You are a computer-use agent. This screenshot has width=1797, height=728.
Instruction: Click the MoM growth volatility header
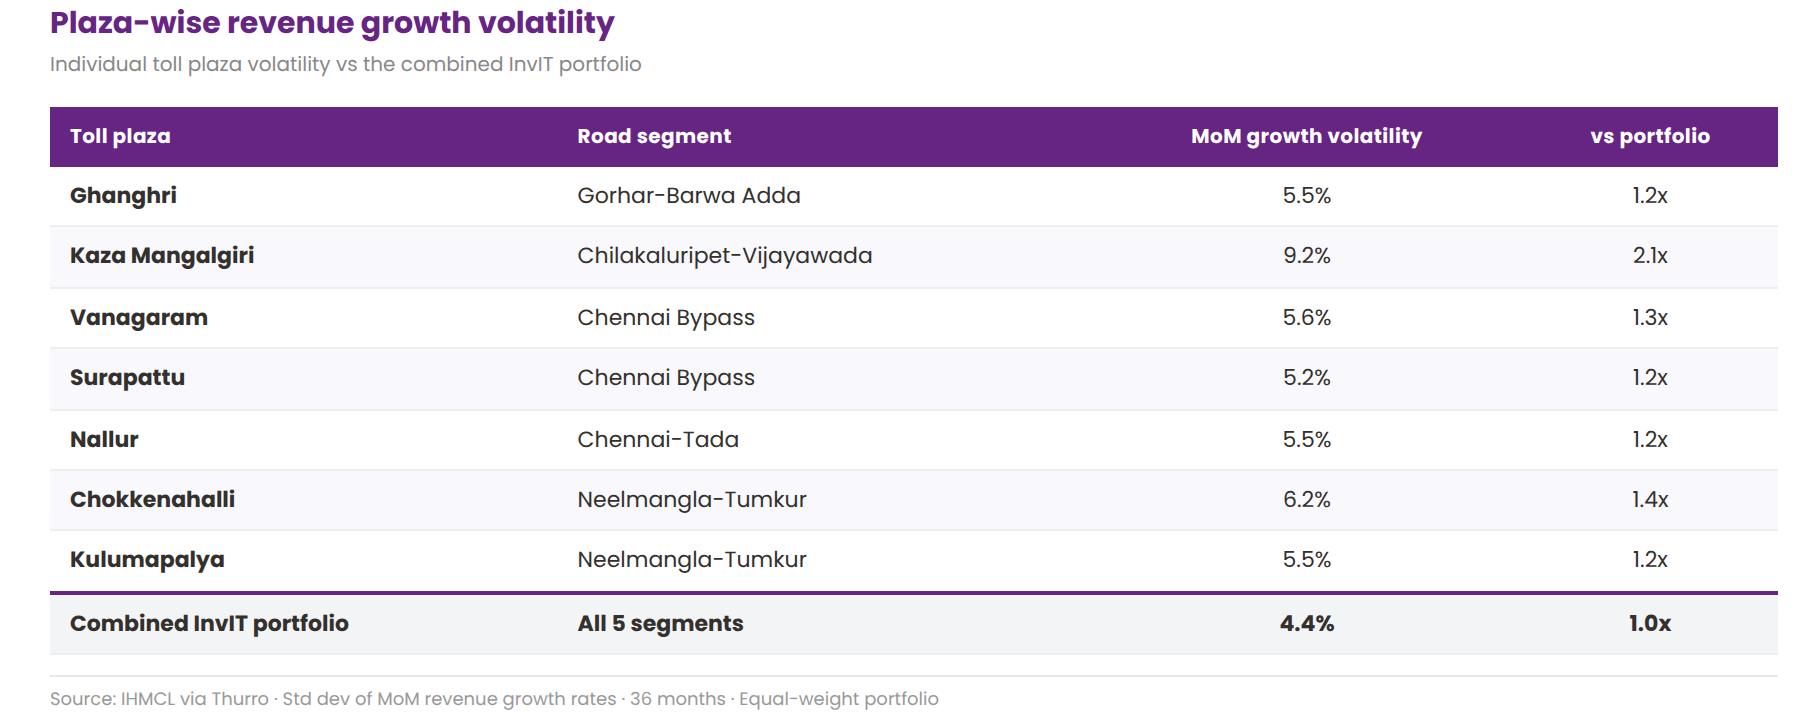(x=1306, y=137)
